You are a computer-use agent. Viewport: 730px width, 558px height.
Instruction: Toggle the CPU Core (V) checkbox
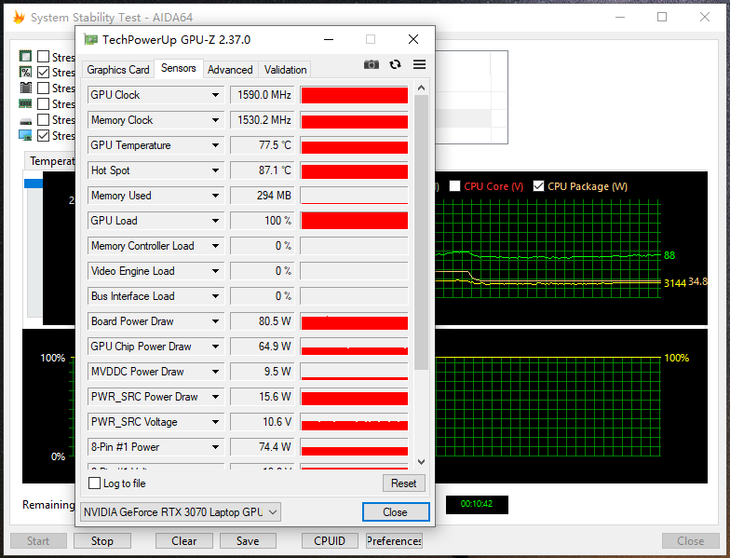[455, 186]
